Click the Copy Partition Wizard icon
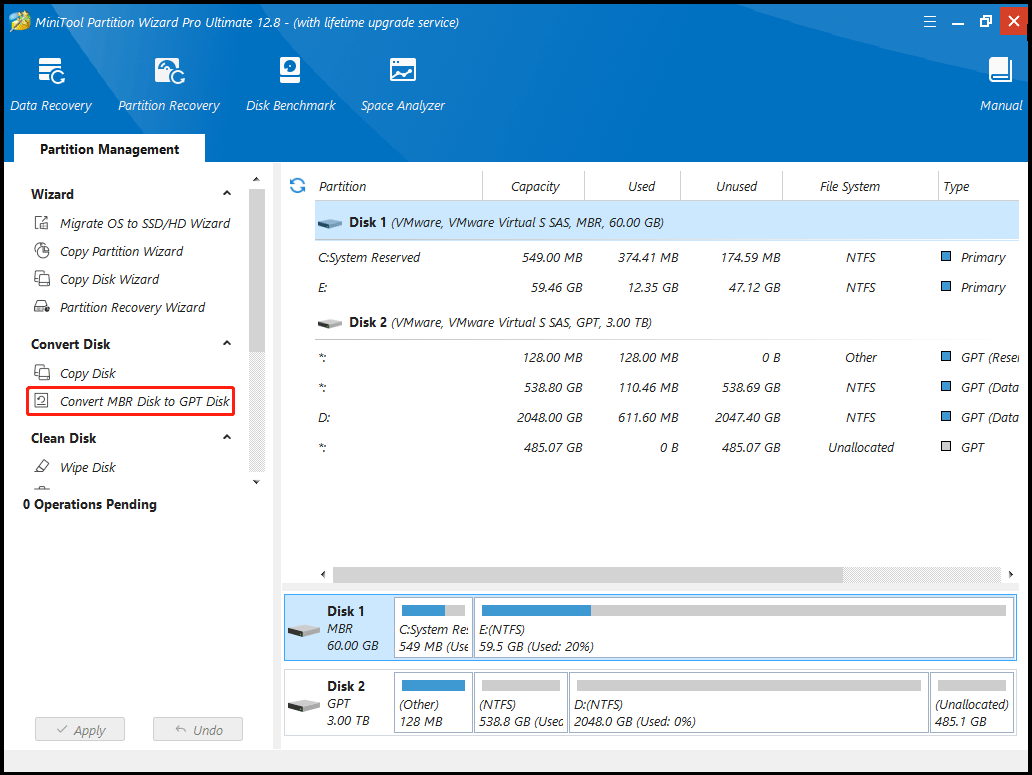This screenshot has width=1032, height=775. (x=41, y=251)
